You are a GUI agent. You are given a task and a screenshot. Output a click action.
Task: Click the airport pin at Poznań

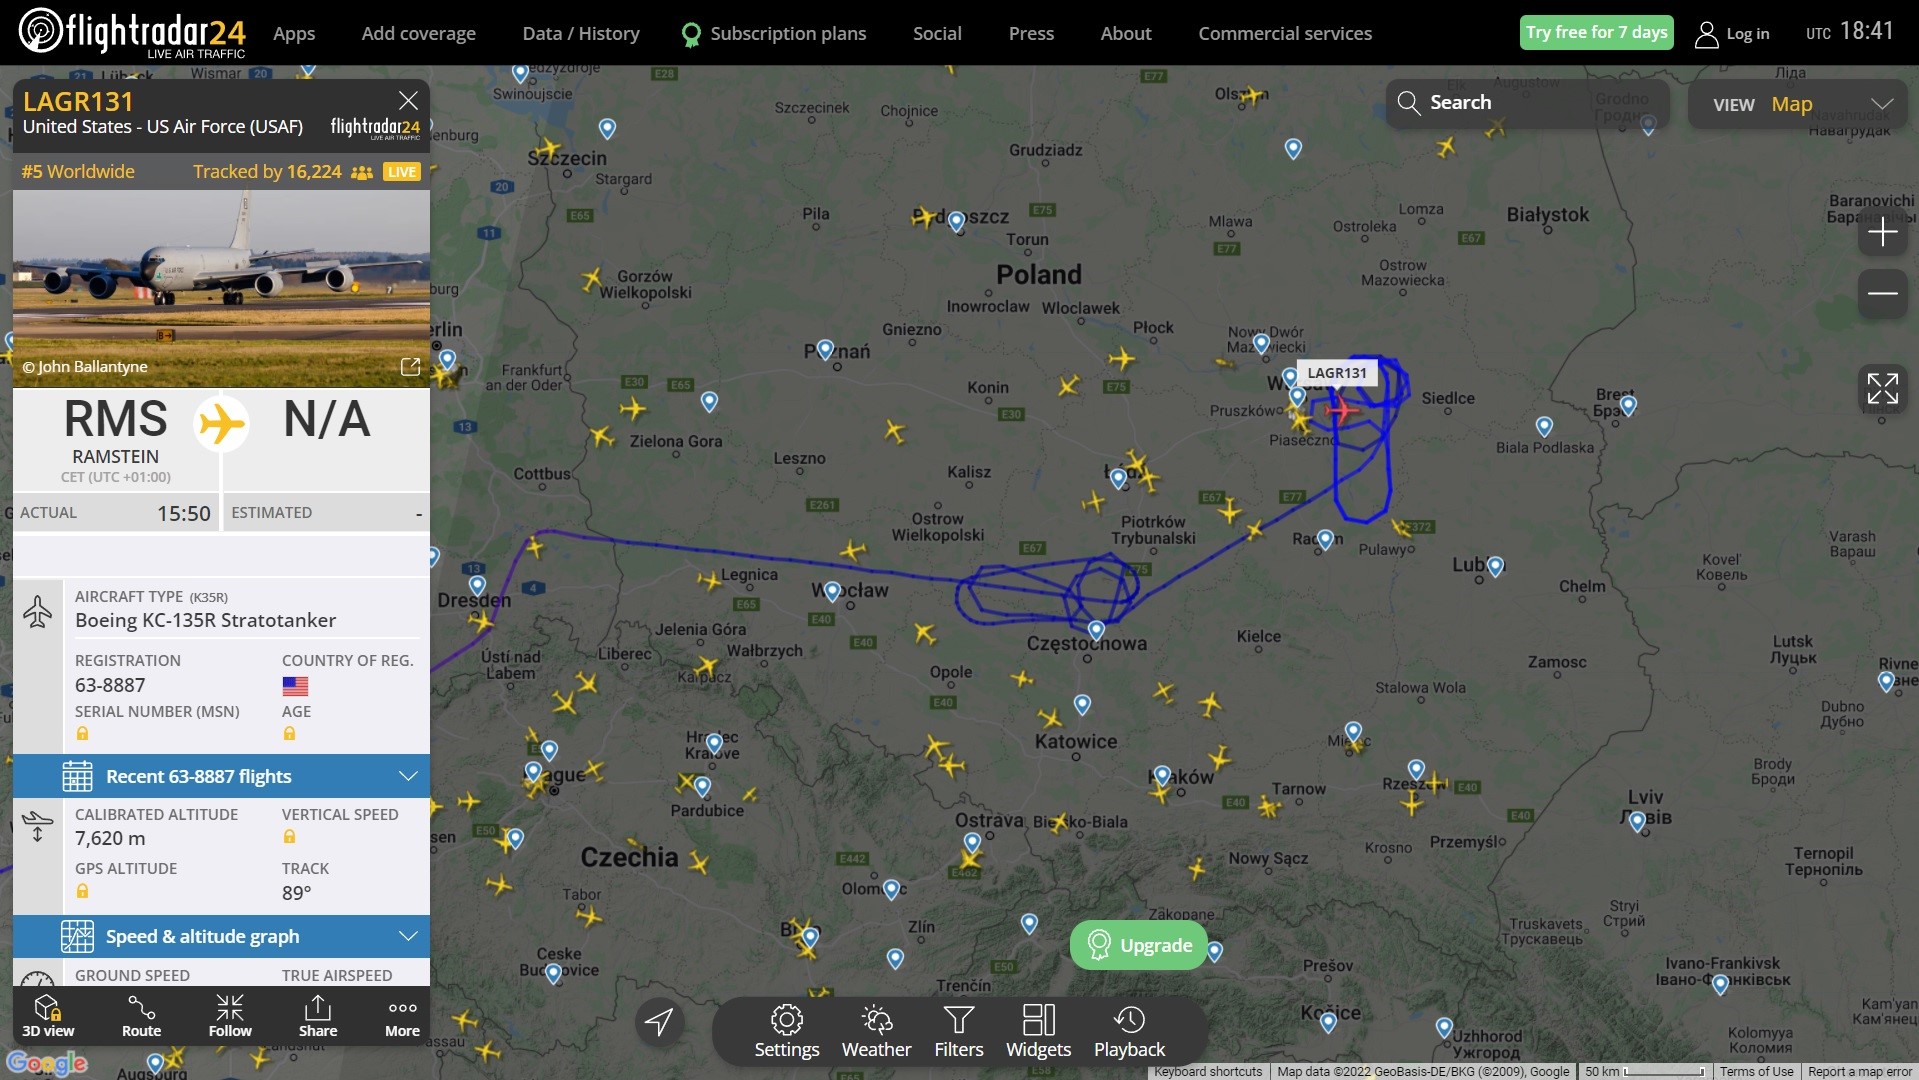(825, 349)
